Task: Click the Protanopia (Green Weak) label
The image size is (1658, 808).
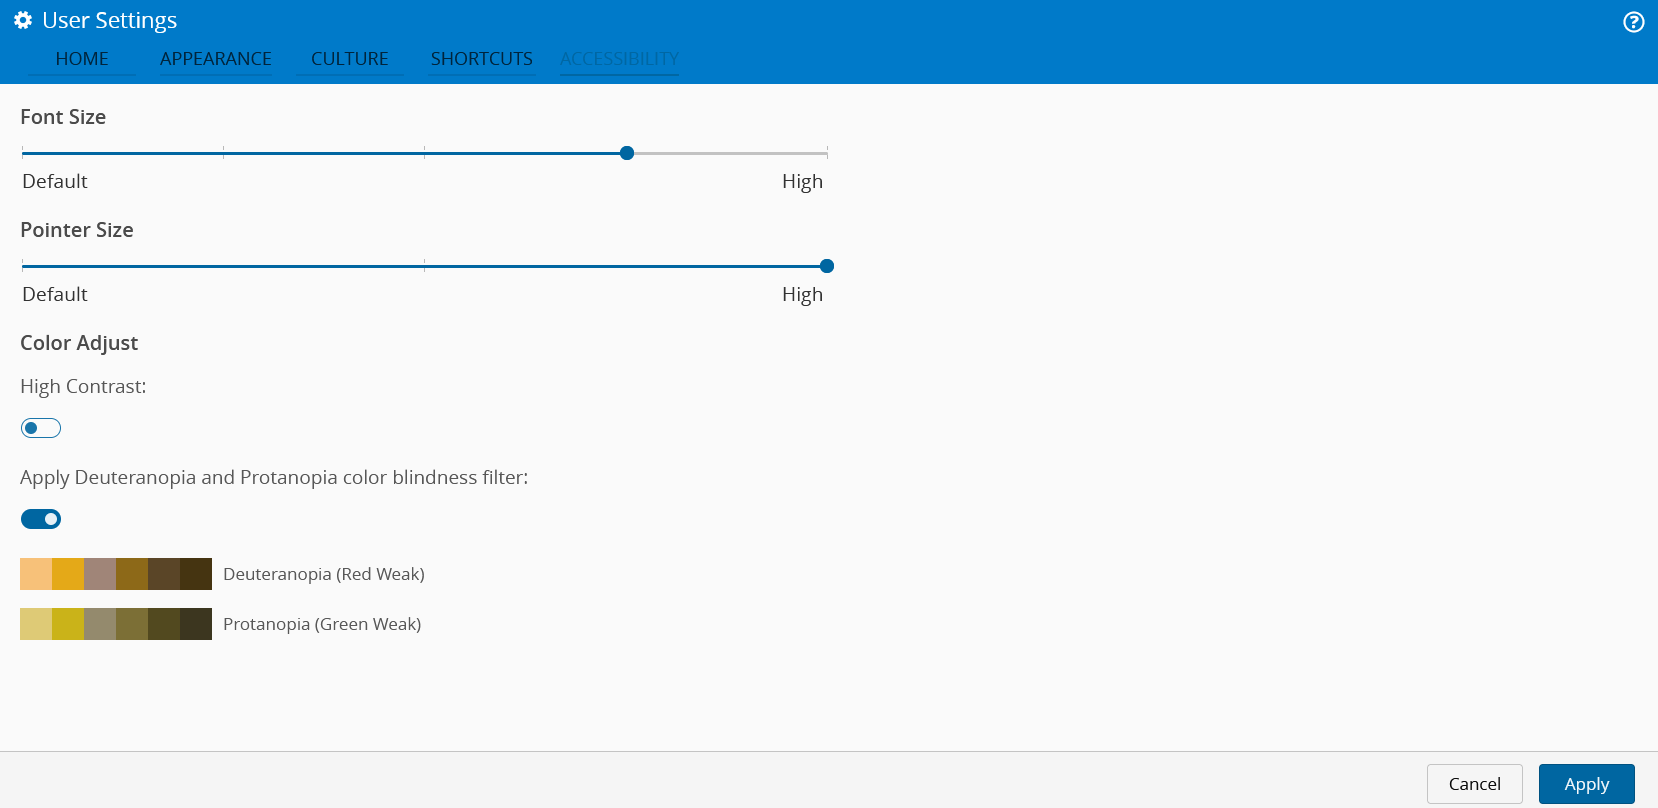Action: [322, 624]
